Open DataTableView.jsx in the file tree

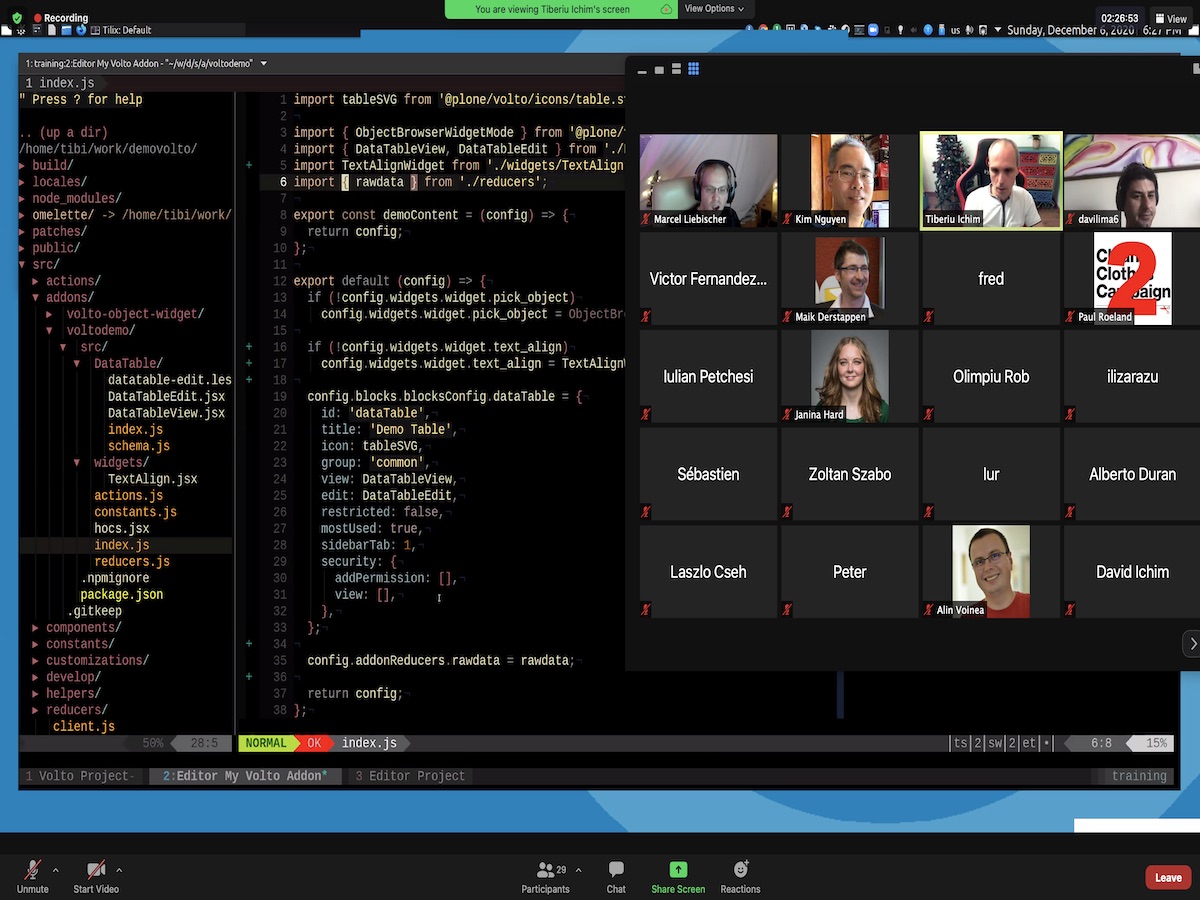click(x=166, y=413)
